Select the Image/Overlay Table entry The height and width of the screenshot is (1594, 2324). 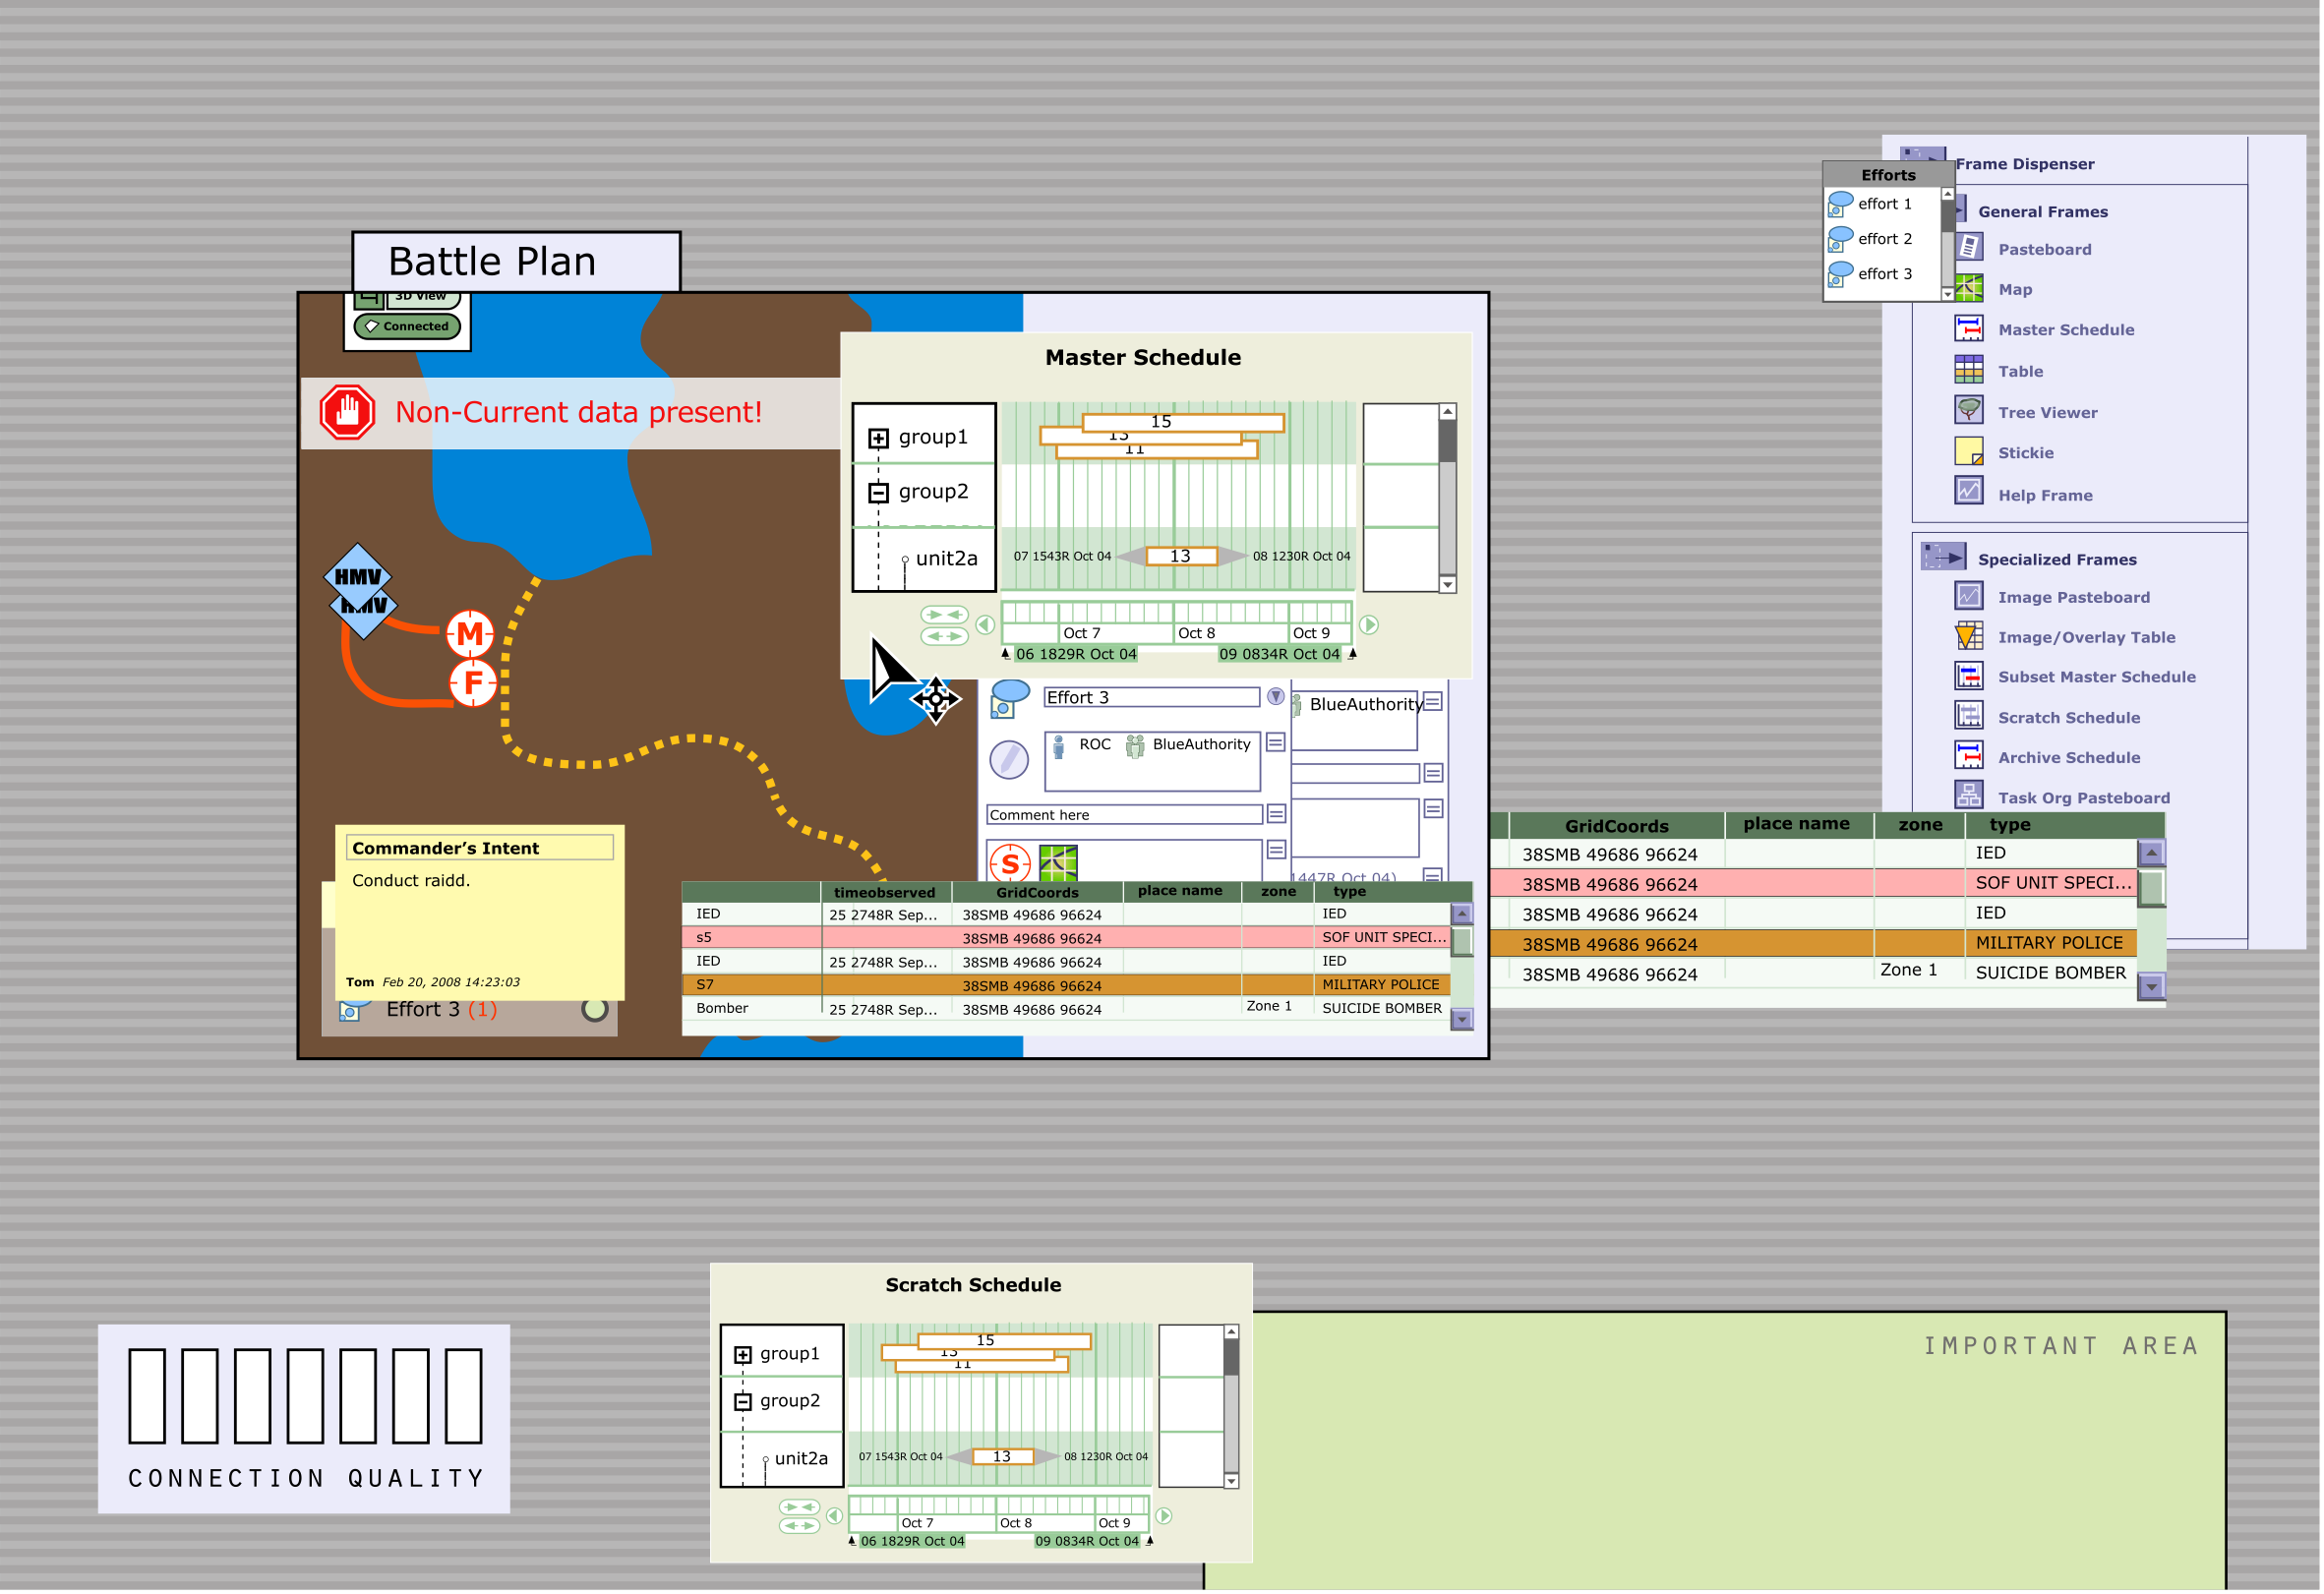pyautogui.click(x=2089, y=638)
